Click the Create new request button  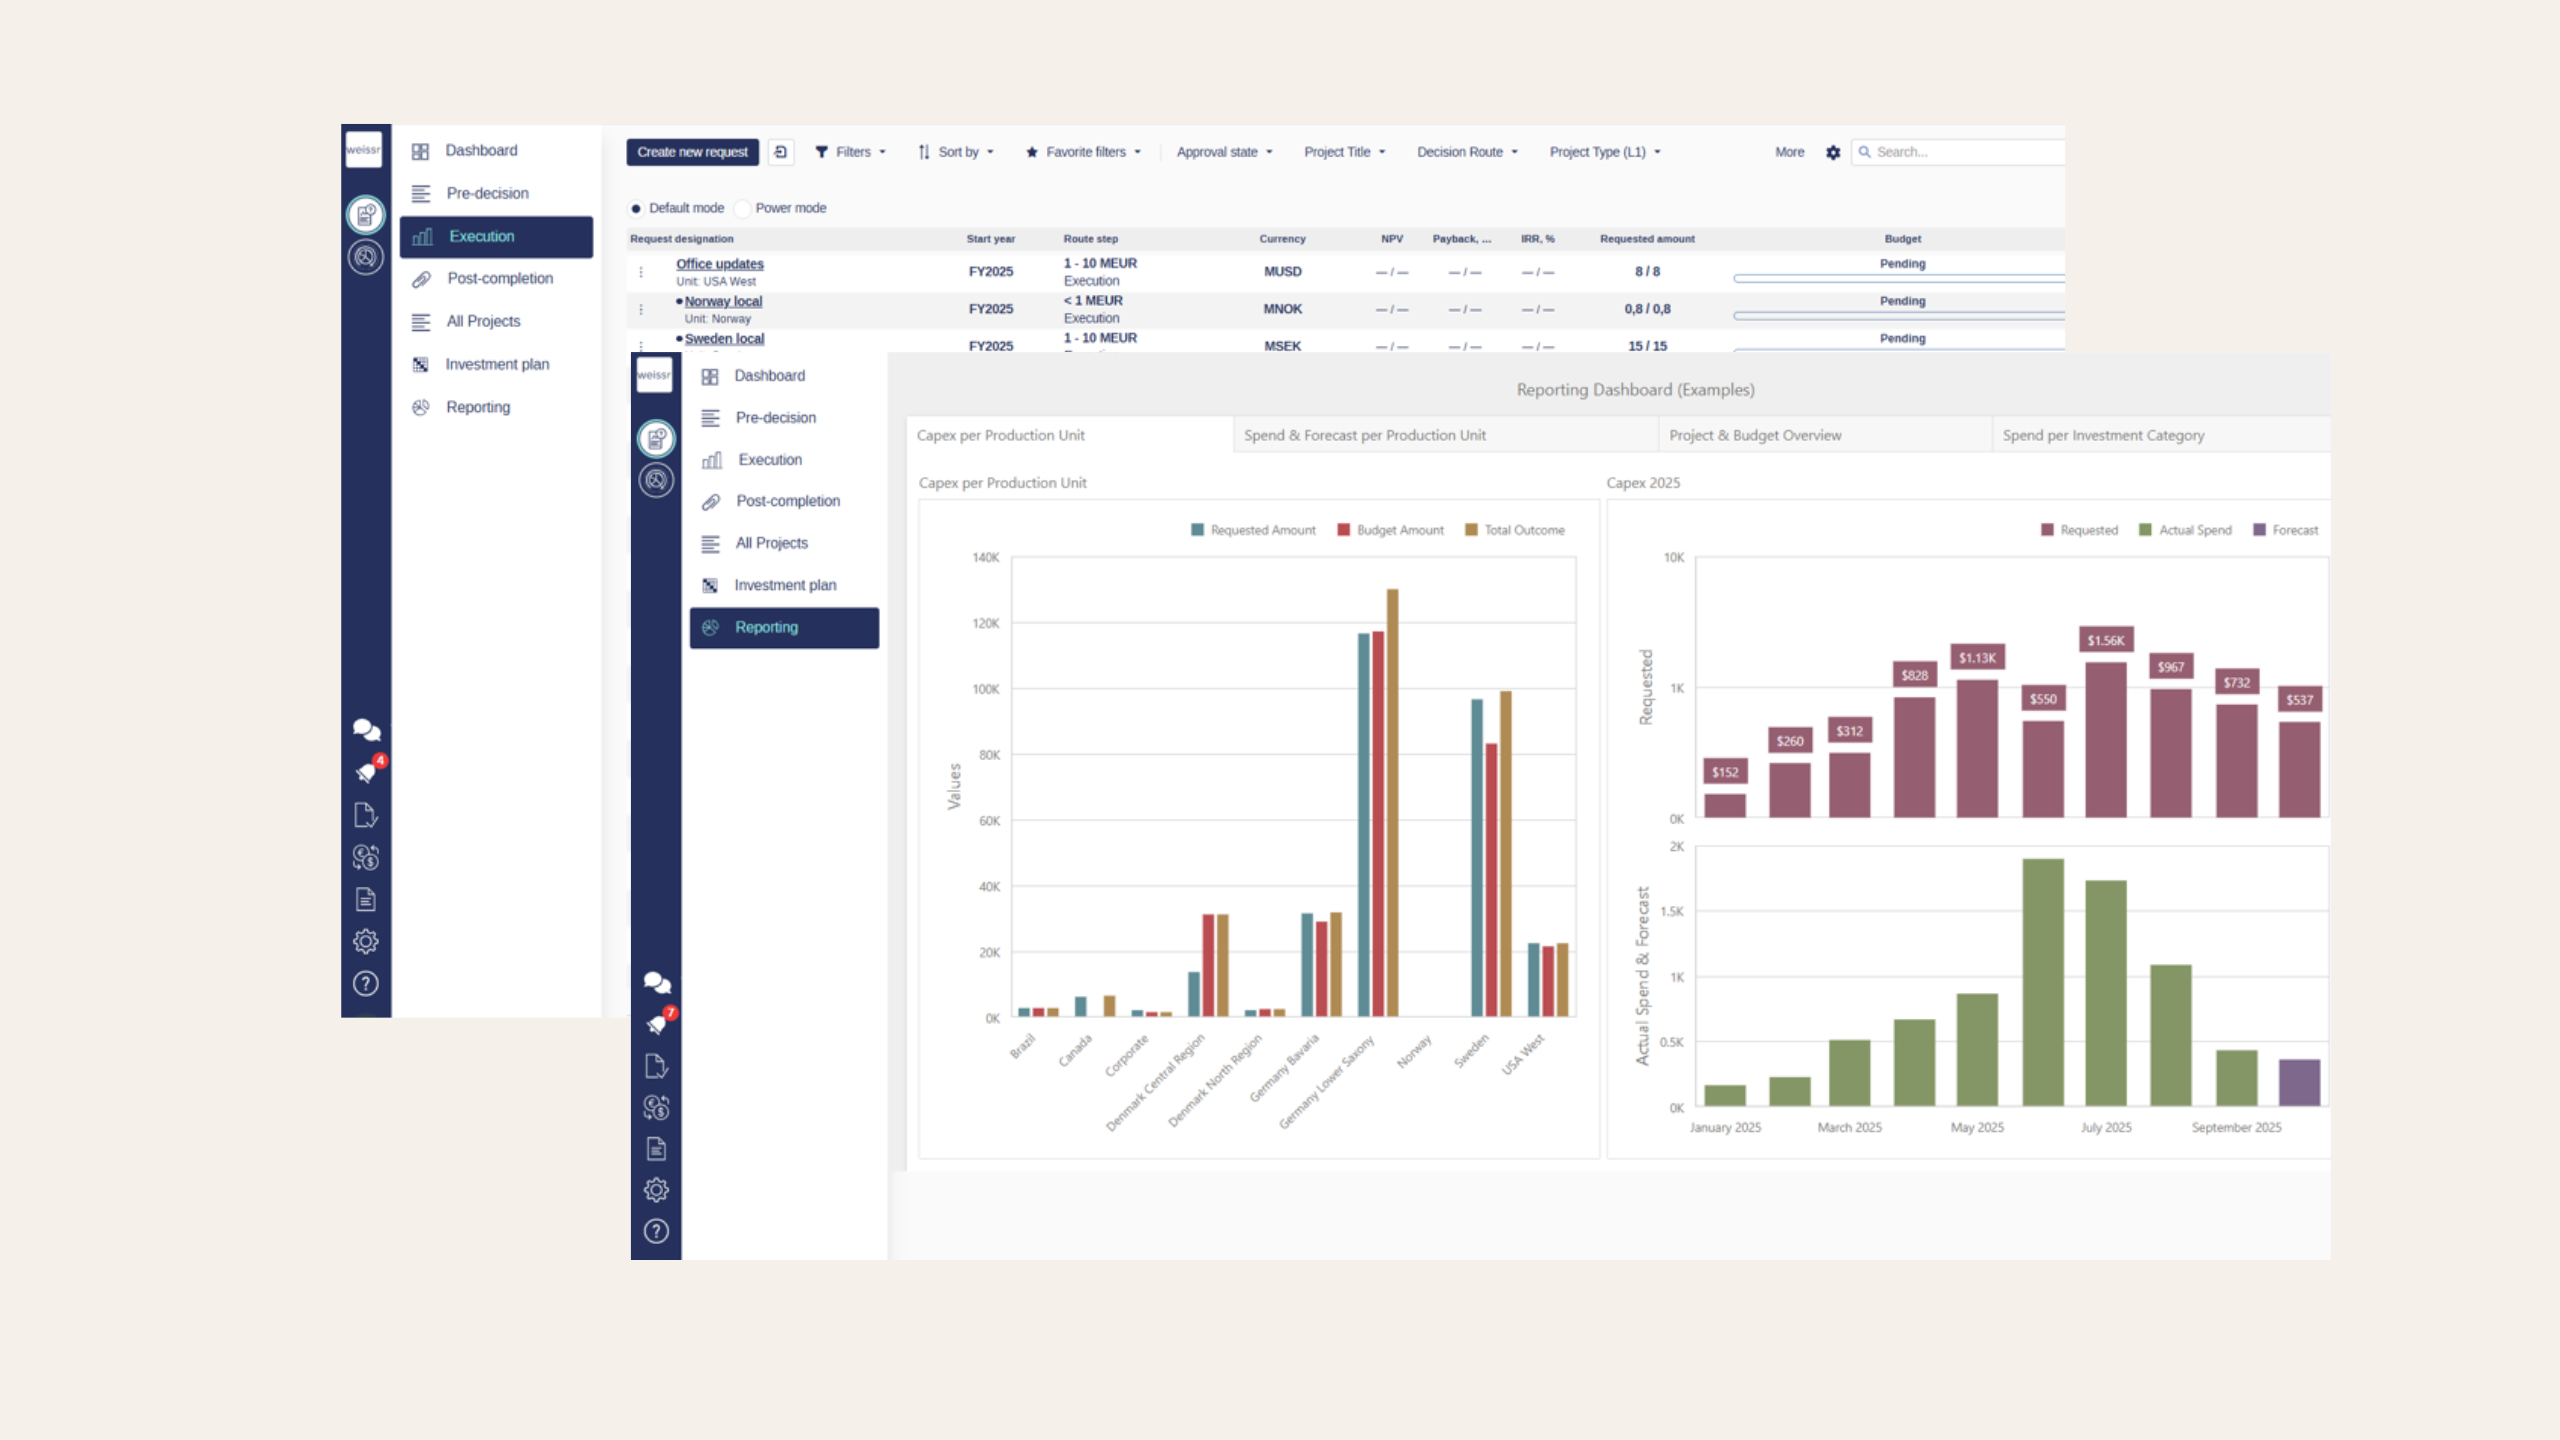tap(692, 152)
